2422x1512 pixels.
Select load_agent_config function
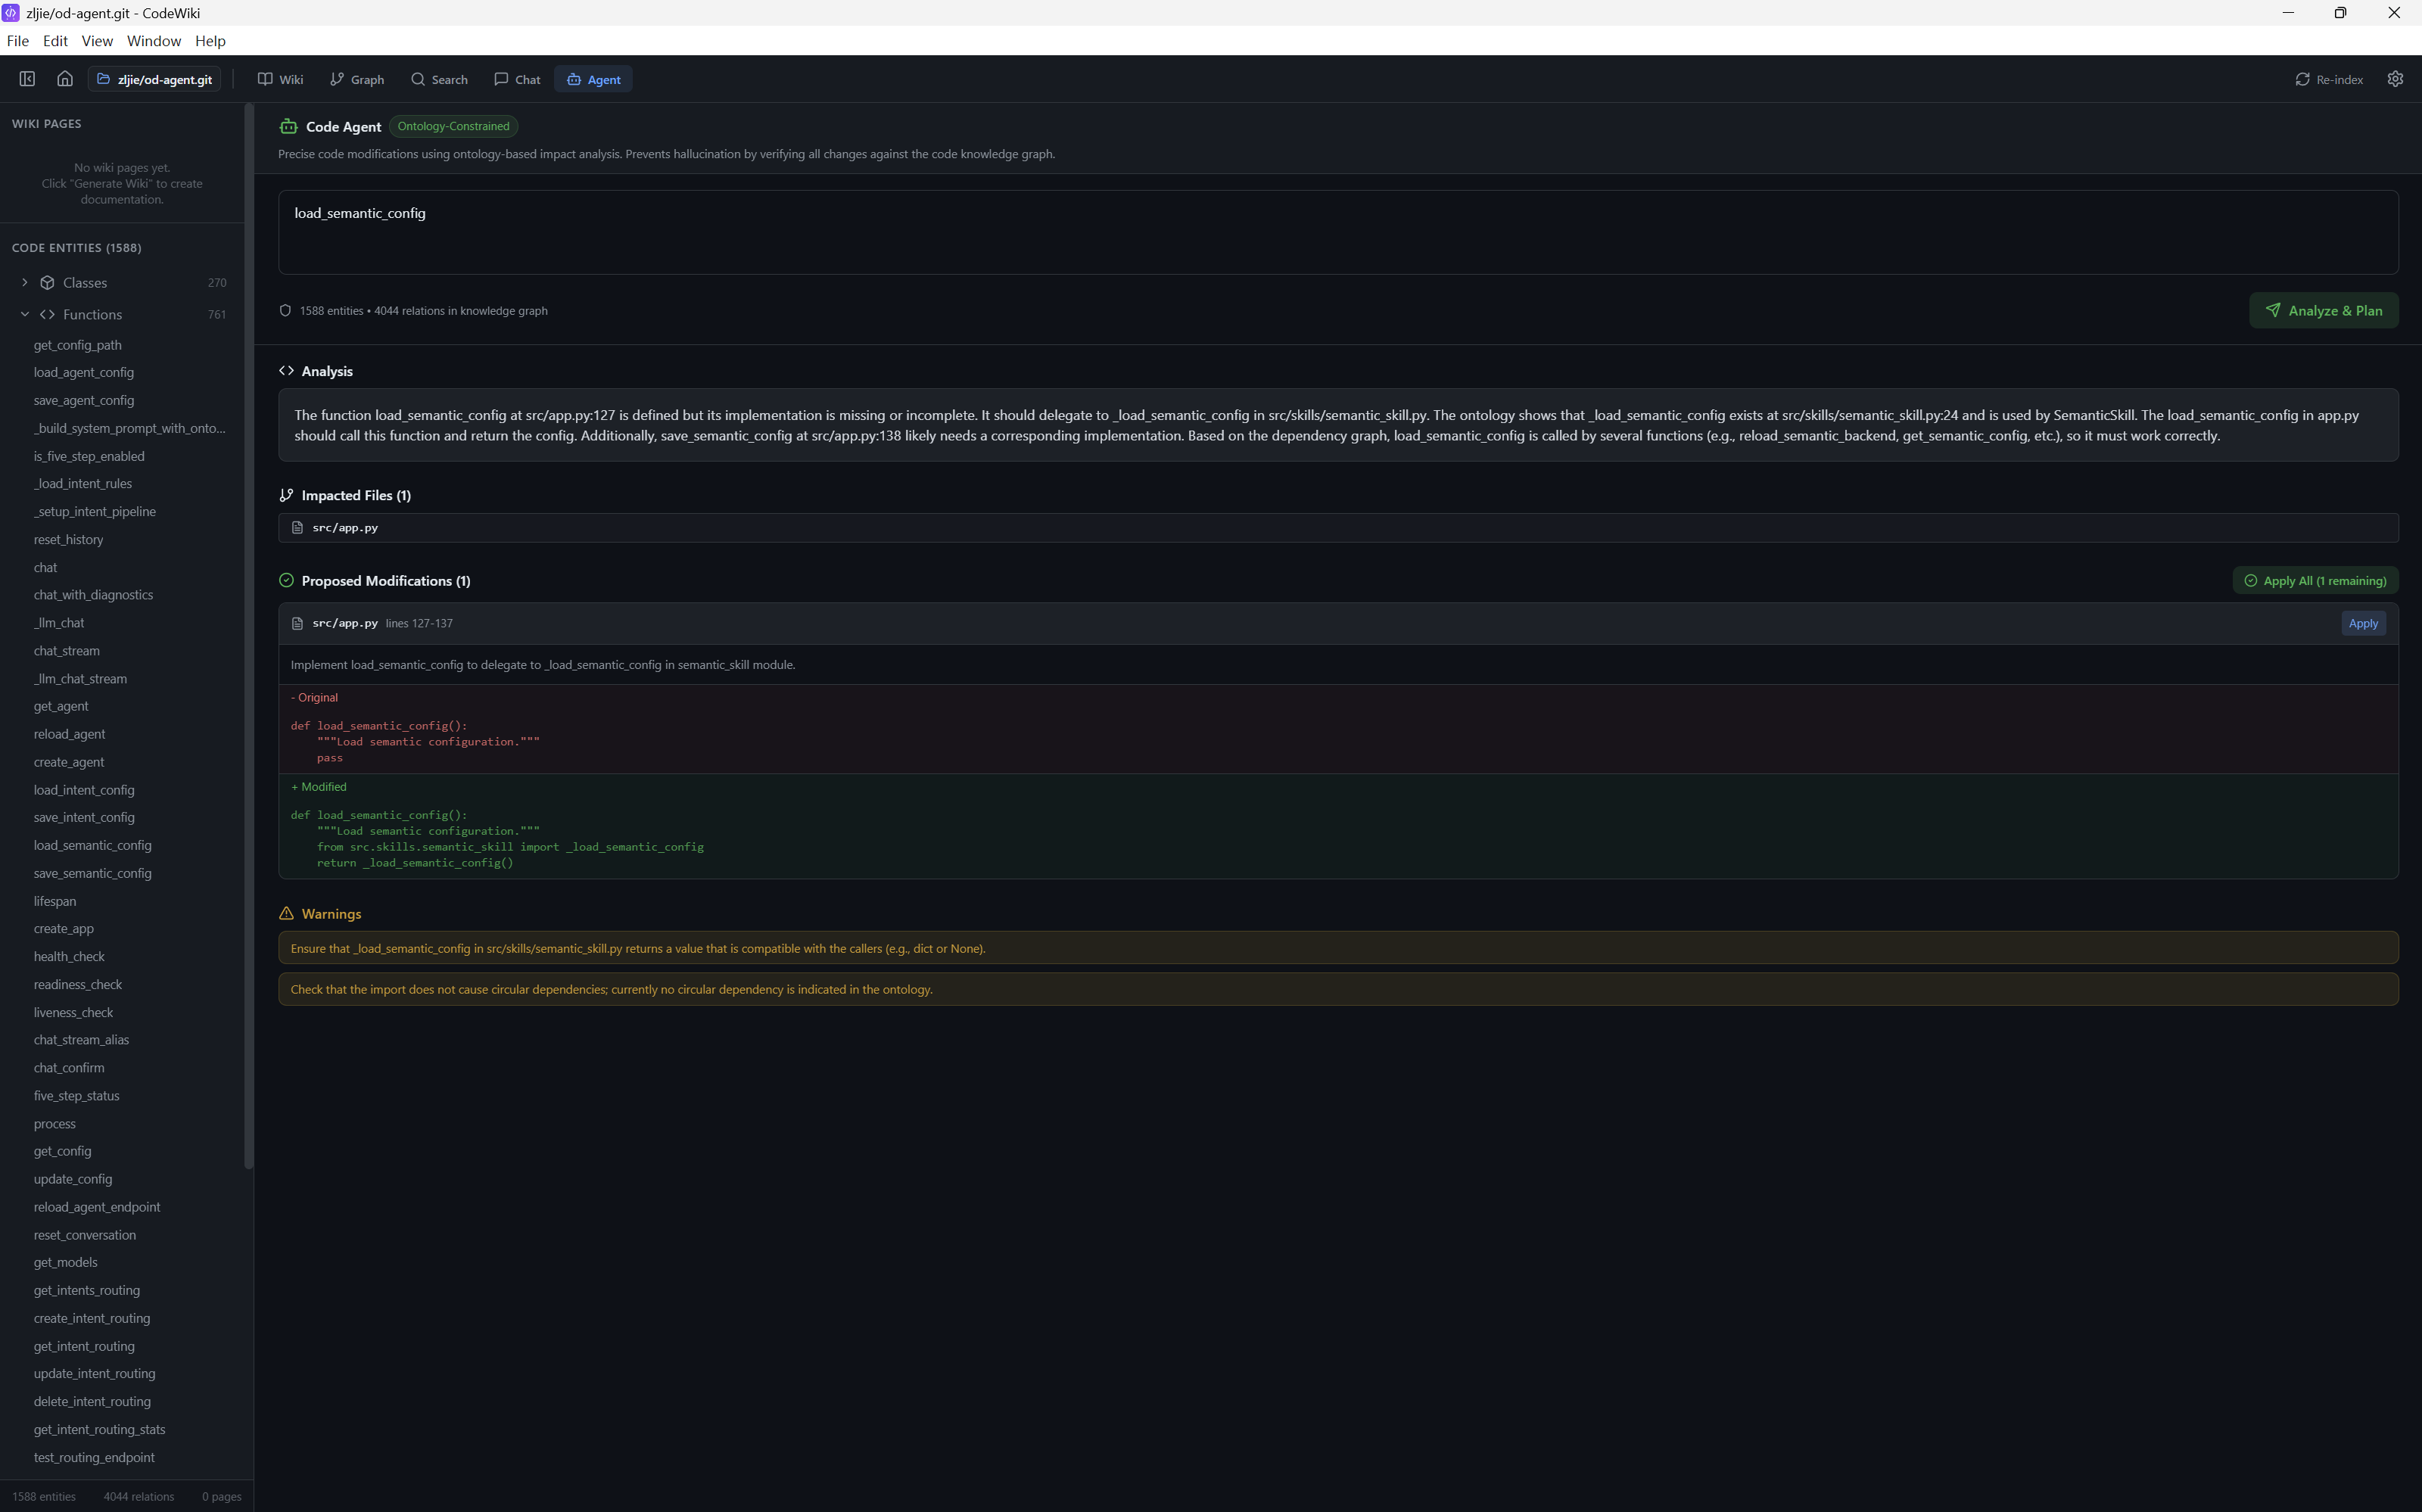(x=84, y=372)
